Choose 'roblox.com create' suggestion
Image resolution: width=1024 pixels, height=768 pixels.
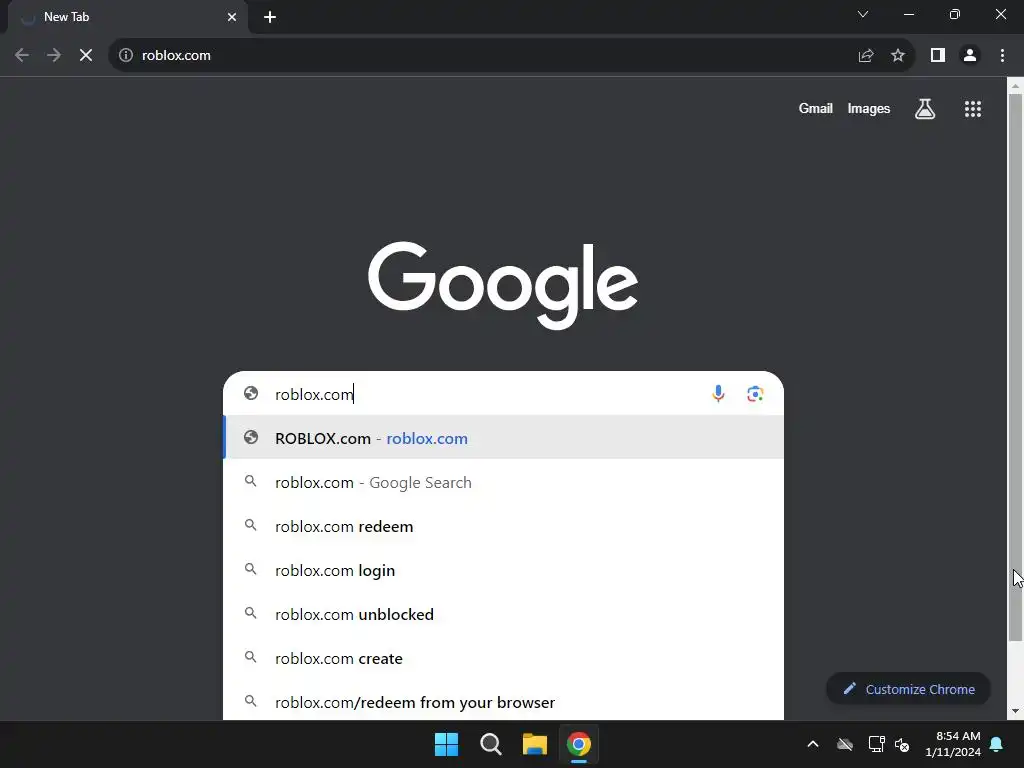tap(504, 658)
